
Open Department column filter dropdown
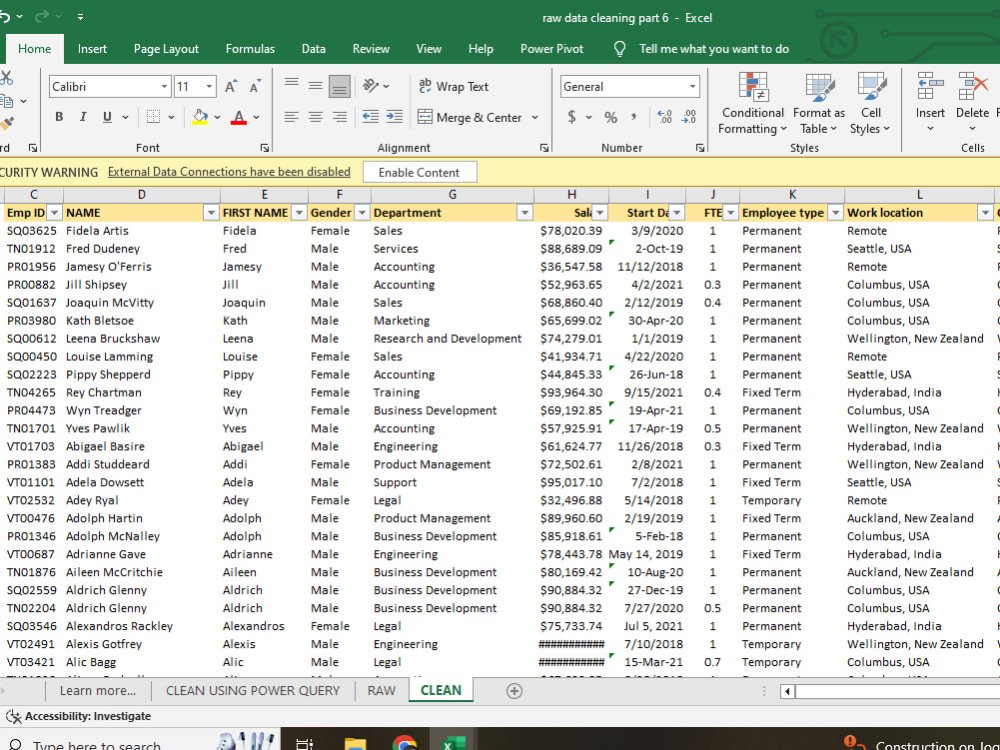pyautogui.click(x=524, y=213)
